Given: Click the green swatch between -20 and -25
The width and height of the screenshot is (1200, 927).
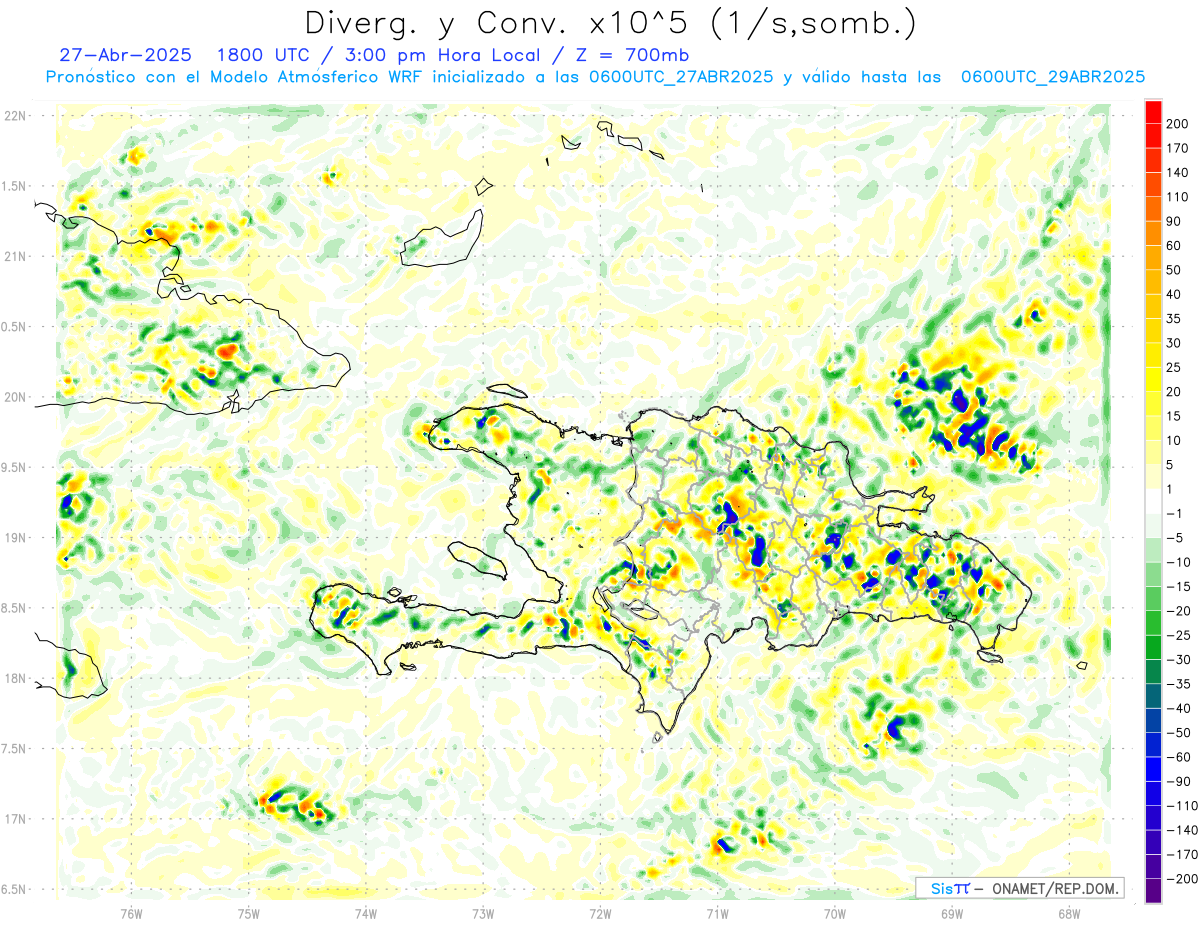Looking at the screenshot, I should 1153,624.
